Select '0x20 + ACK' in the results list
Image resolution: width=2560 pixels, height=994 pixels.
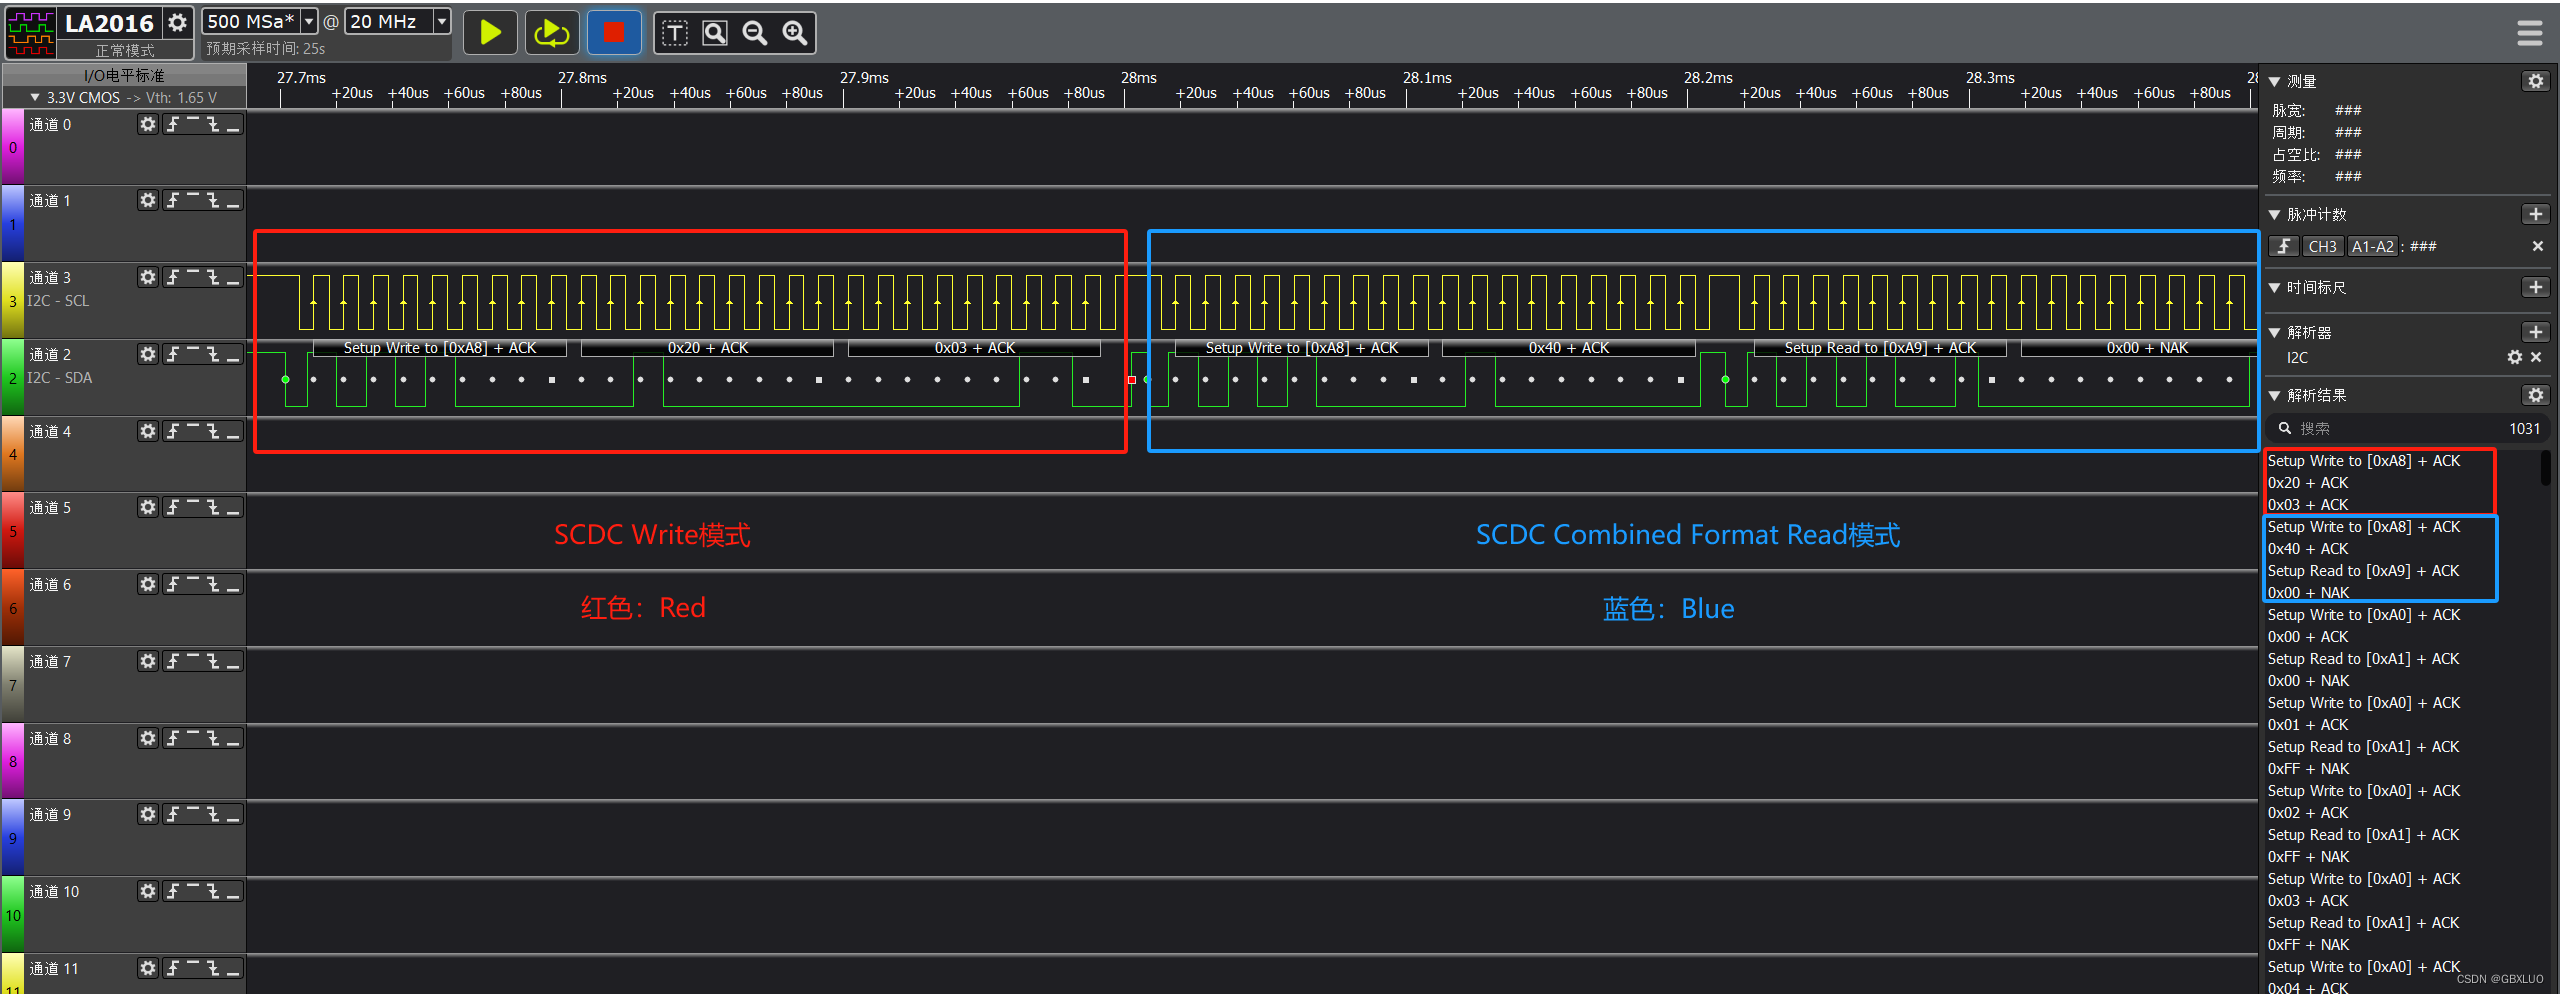(x=2308, y=483)
